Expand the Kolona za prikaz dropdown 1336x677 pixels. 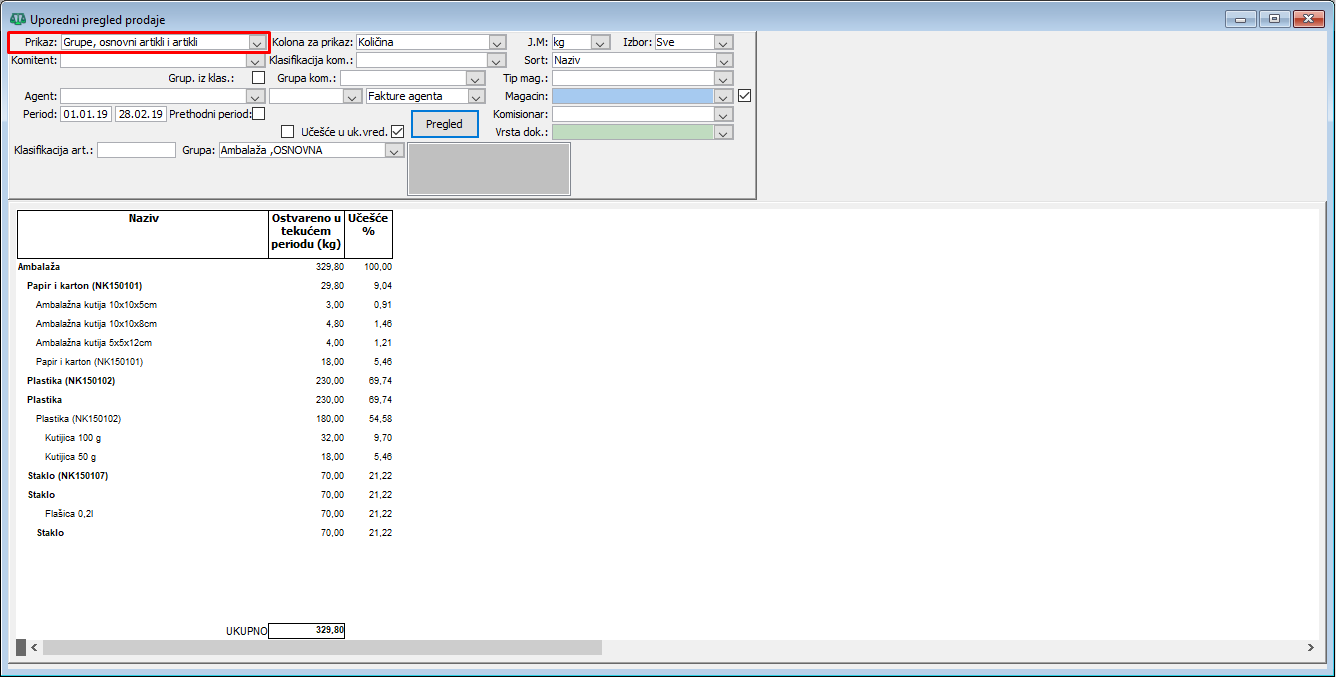point(497,43)
